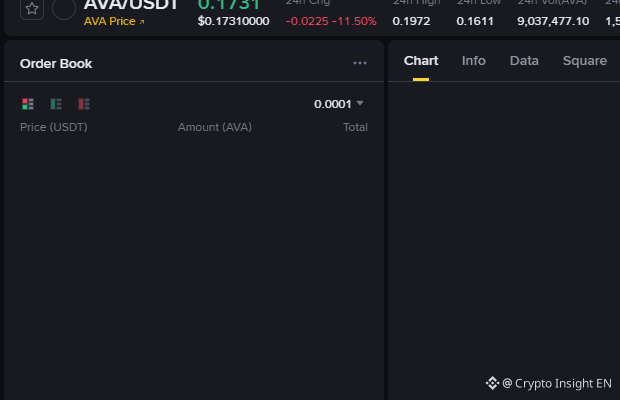Click the Total column header
The image size is (620, 400).
tap(355, 127)
